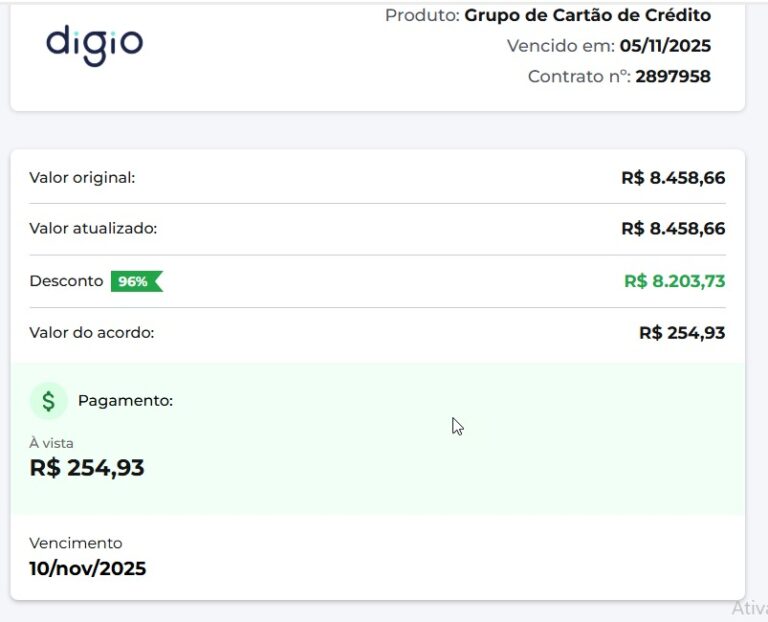Click the overdue date 05/11/2025
768x622 pixels.
point(665,46)
